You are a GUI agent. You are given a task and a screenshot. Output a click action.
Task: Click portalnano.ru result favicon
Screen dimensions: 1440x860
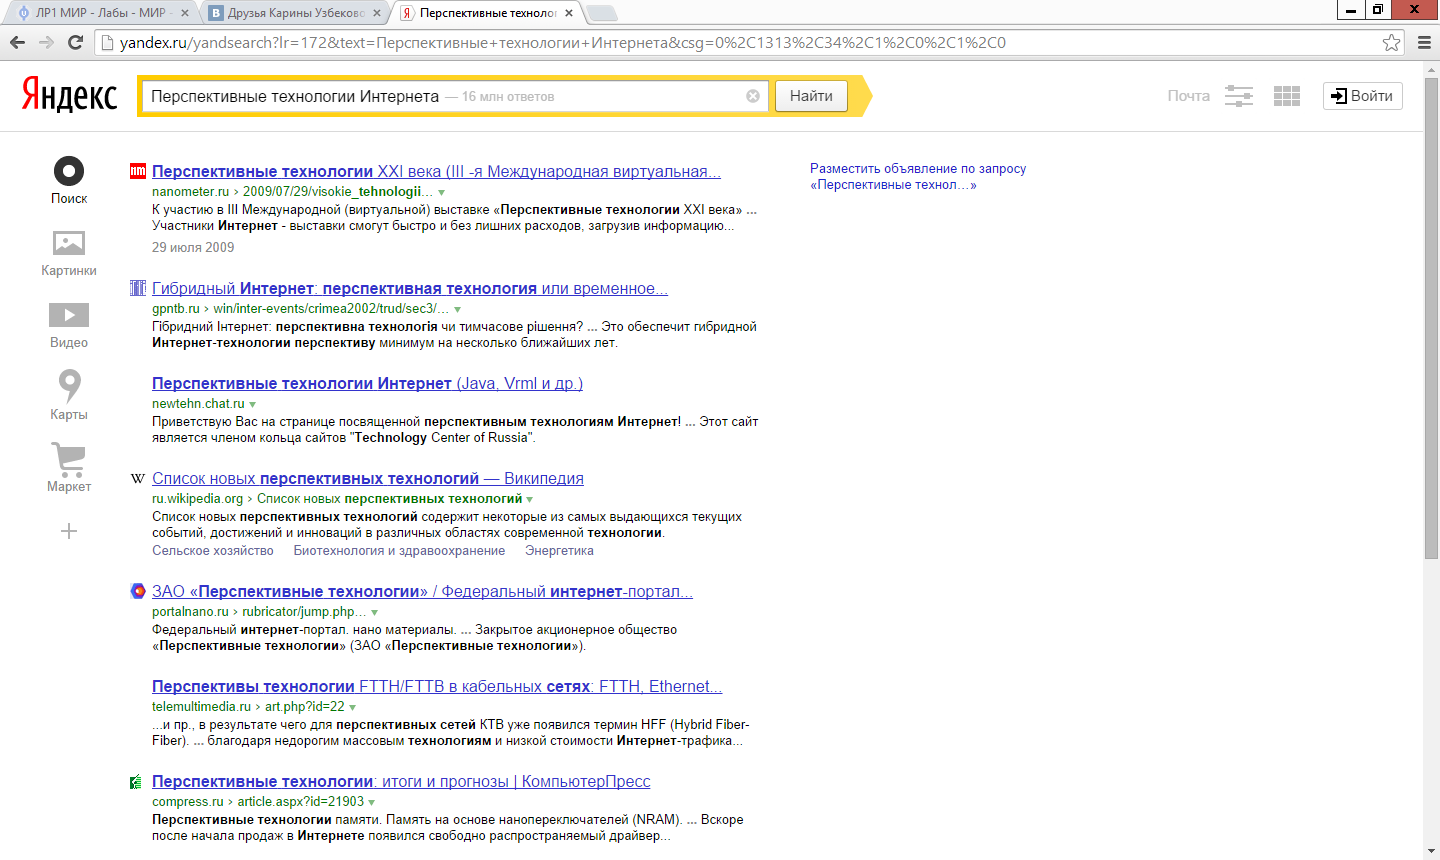pyautogui.click(x=138, y=591)
